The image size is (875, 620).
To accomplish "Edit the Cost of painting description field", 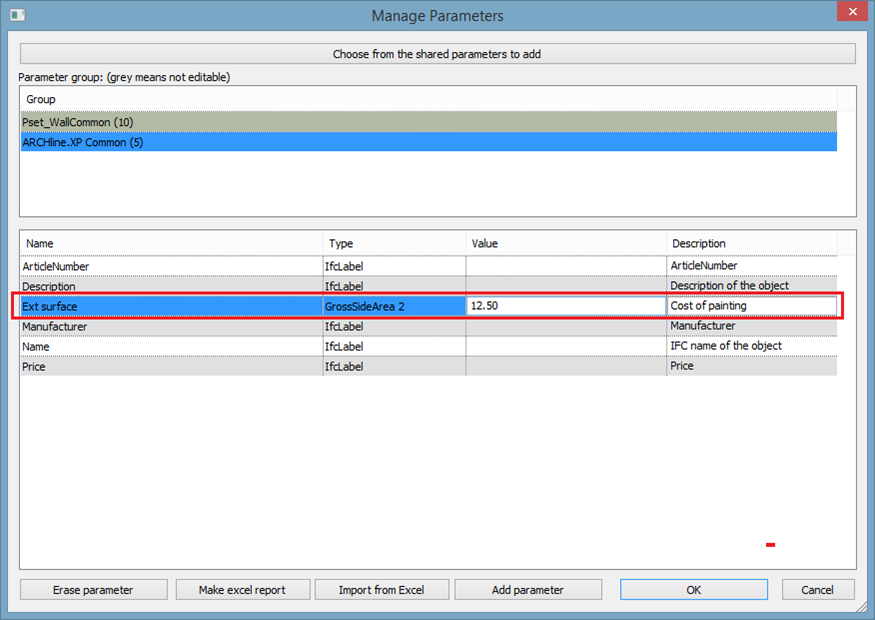I will [x=751, y=306].
